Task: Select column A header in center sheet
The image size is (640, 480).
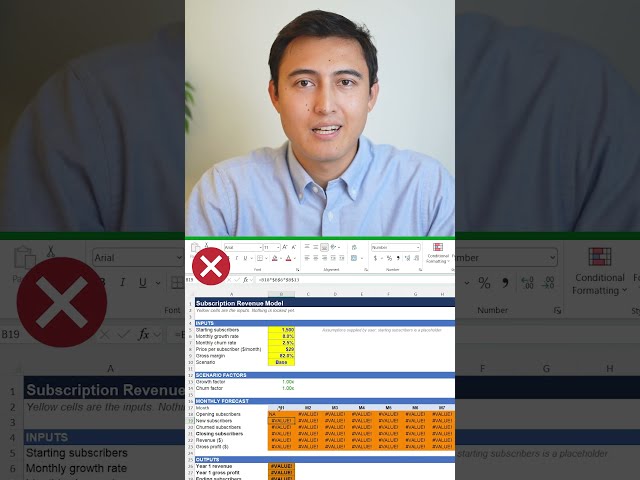Action: point(231,294)
